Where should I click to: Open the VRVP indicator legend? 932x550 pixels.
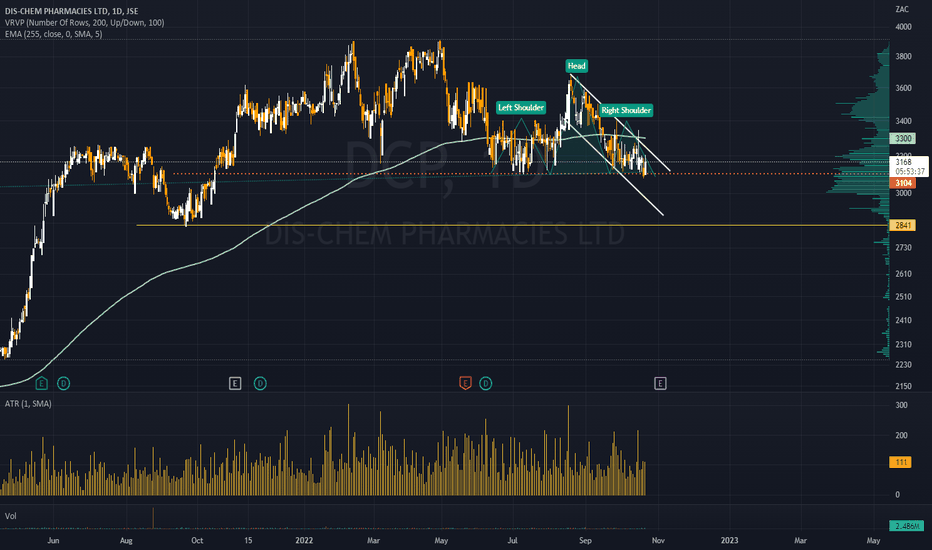point(84,23)
